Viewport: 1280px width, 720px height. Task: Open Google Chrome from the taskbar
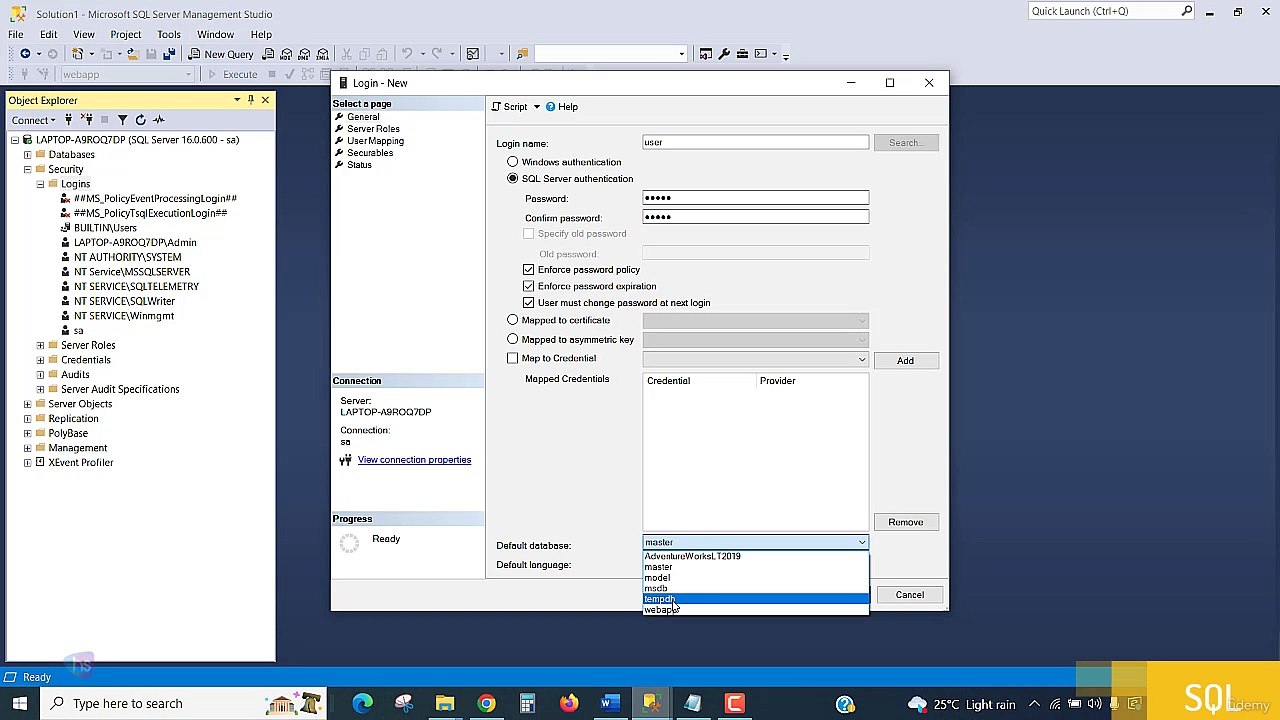coord(486,703)
